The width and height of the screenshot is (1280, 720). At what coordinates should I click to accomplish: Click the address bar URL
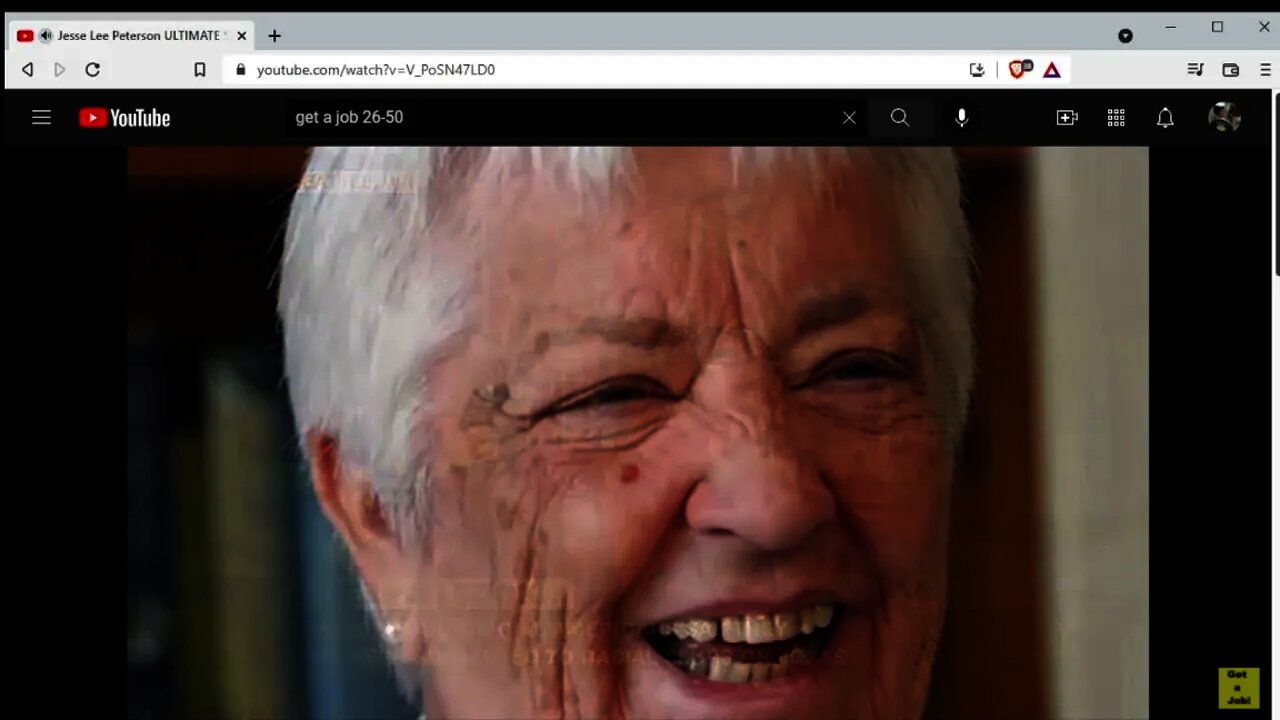click(376, 69)
